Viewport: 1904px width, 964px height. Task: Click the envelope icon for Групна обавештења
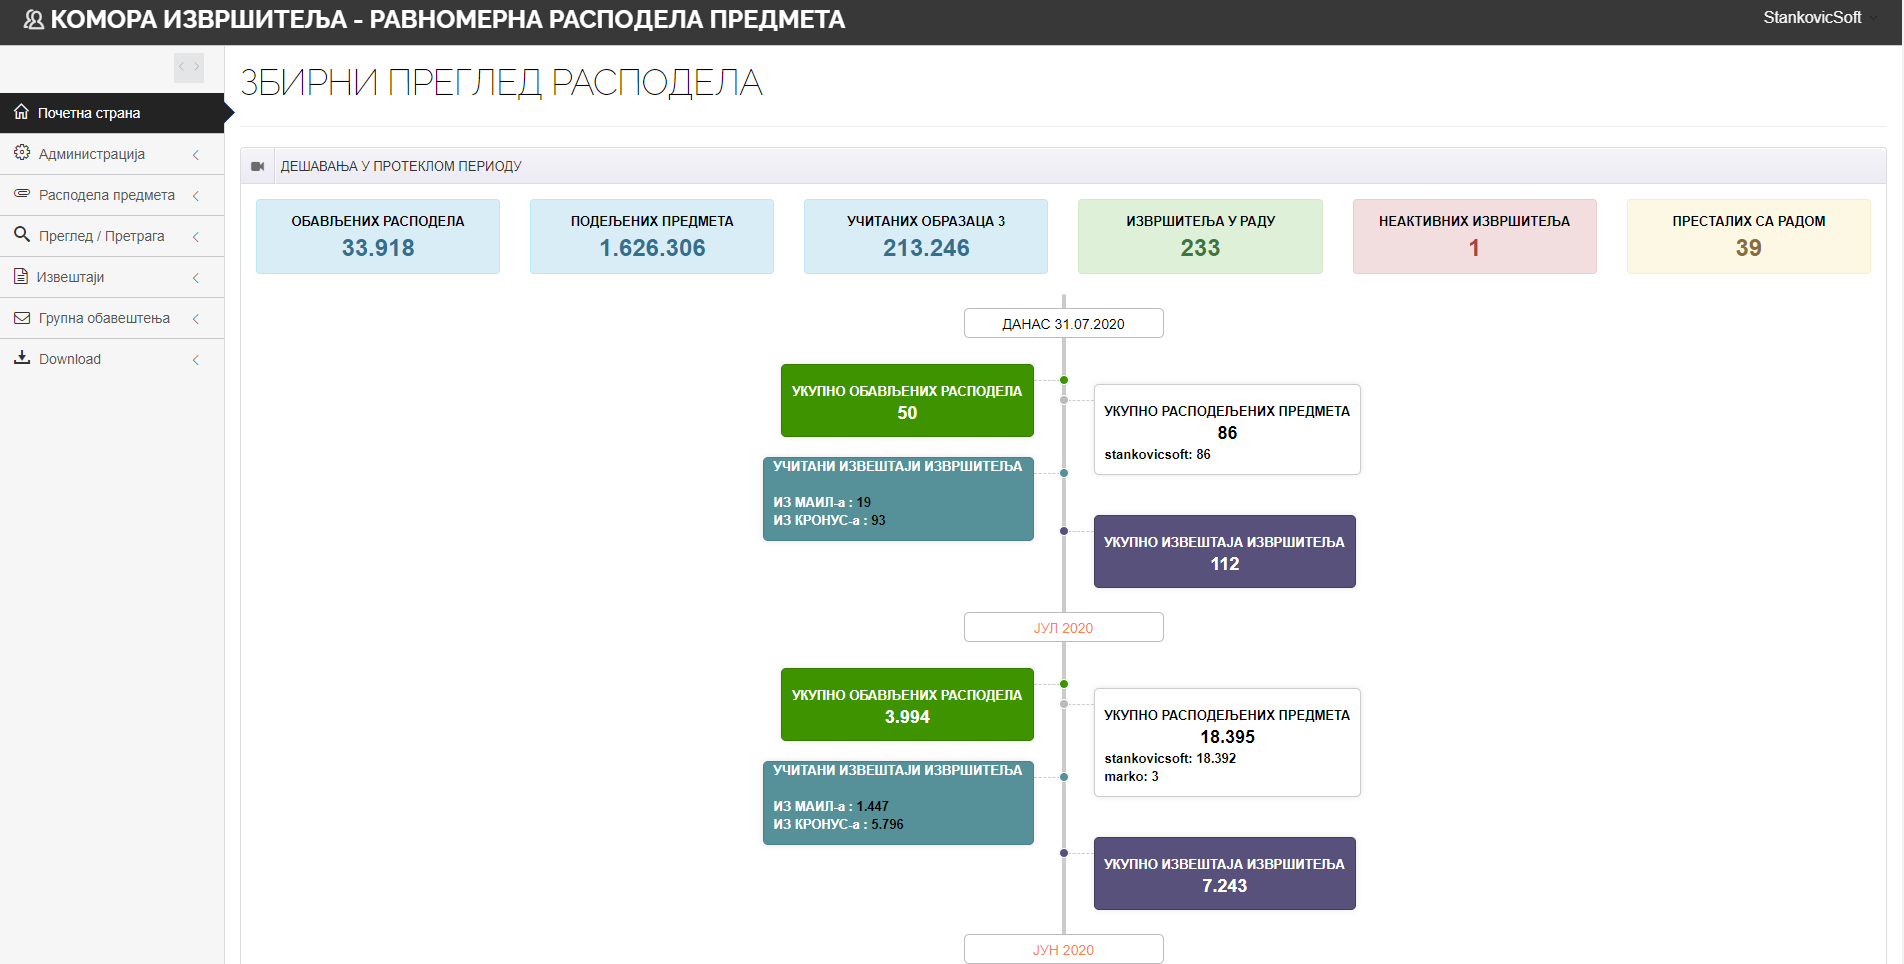21,318
